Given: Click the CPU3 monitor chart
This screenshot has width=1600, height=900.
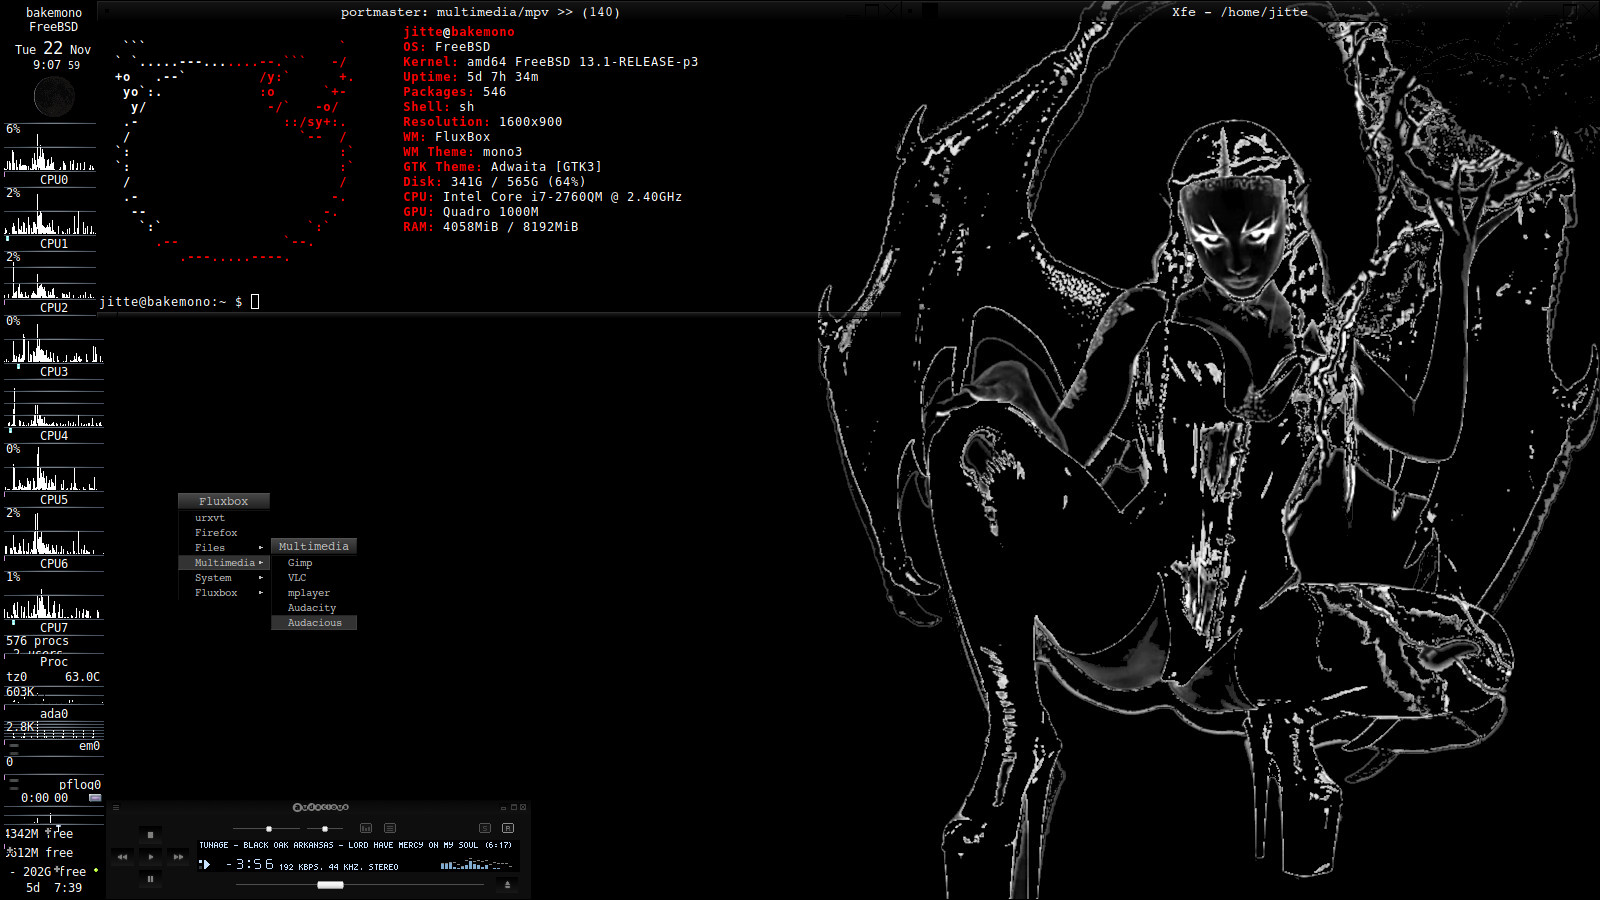Looking at the screenshot, I should pos(53,341).
